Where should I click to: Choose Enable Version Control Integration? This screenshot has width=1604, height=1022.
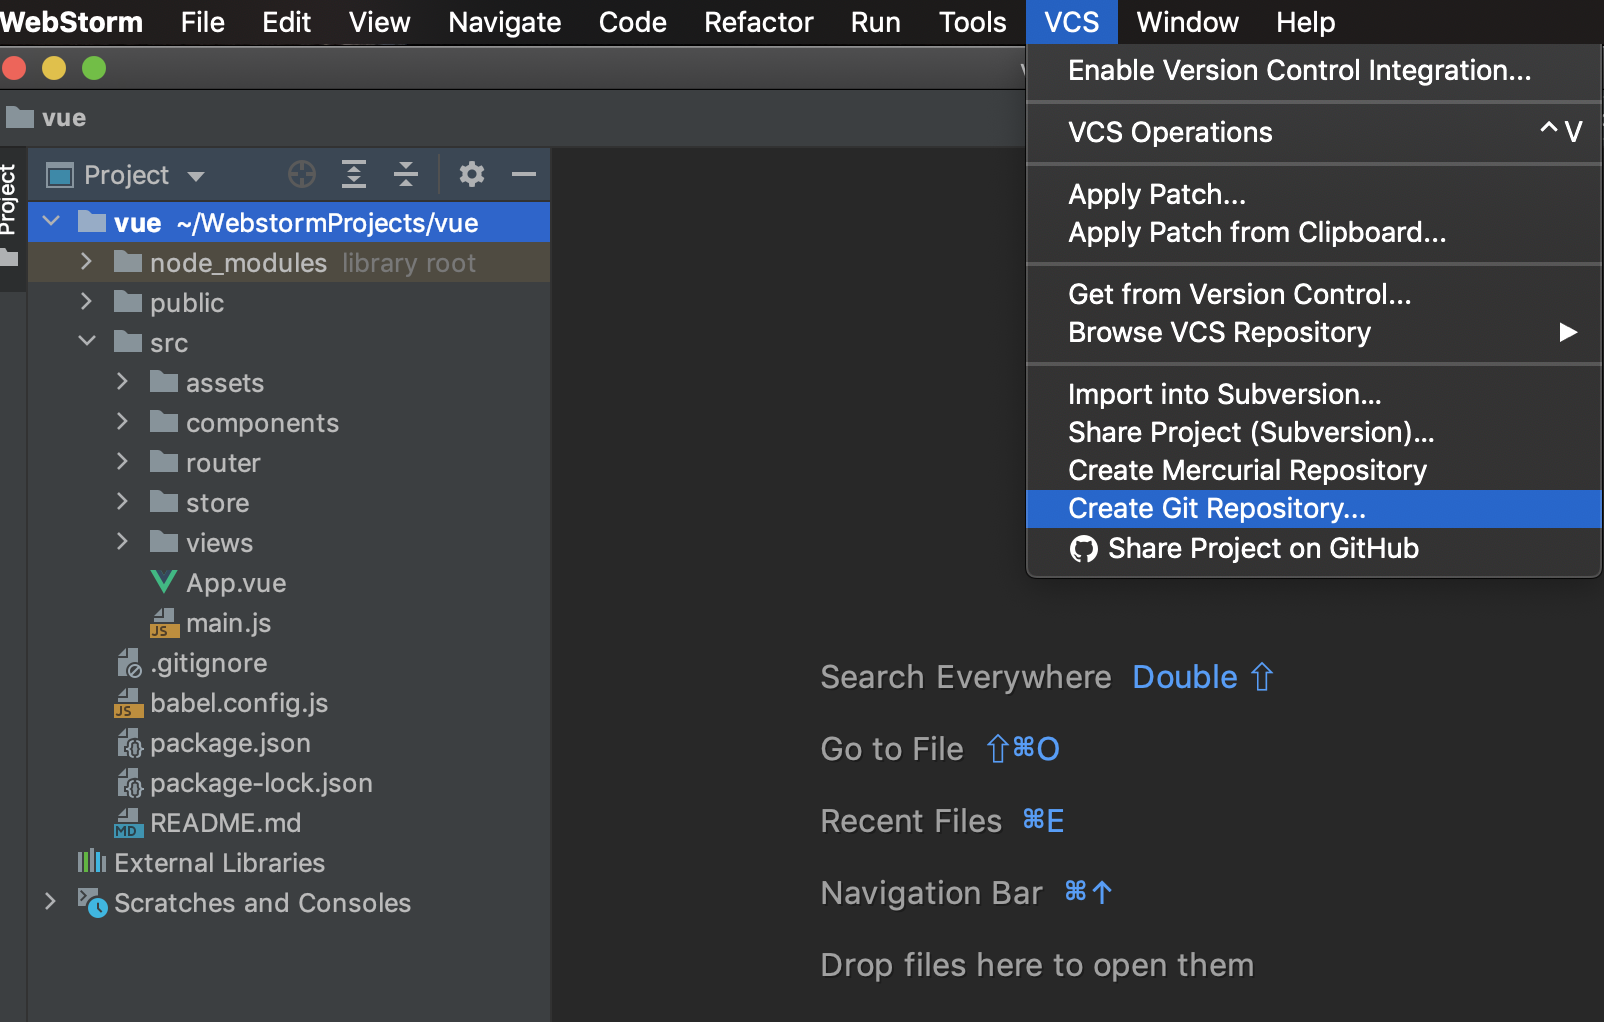1314,70
